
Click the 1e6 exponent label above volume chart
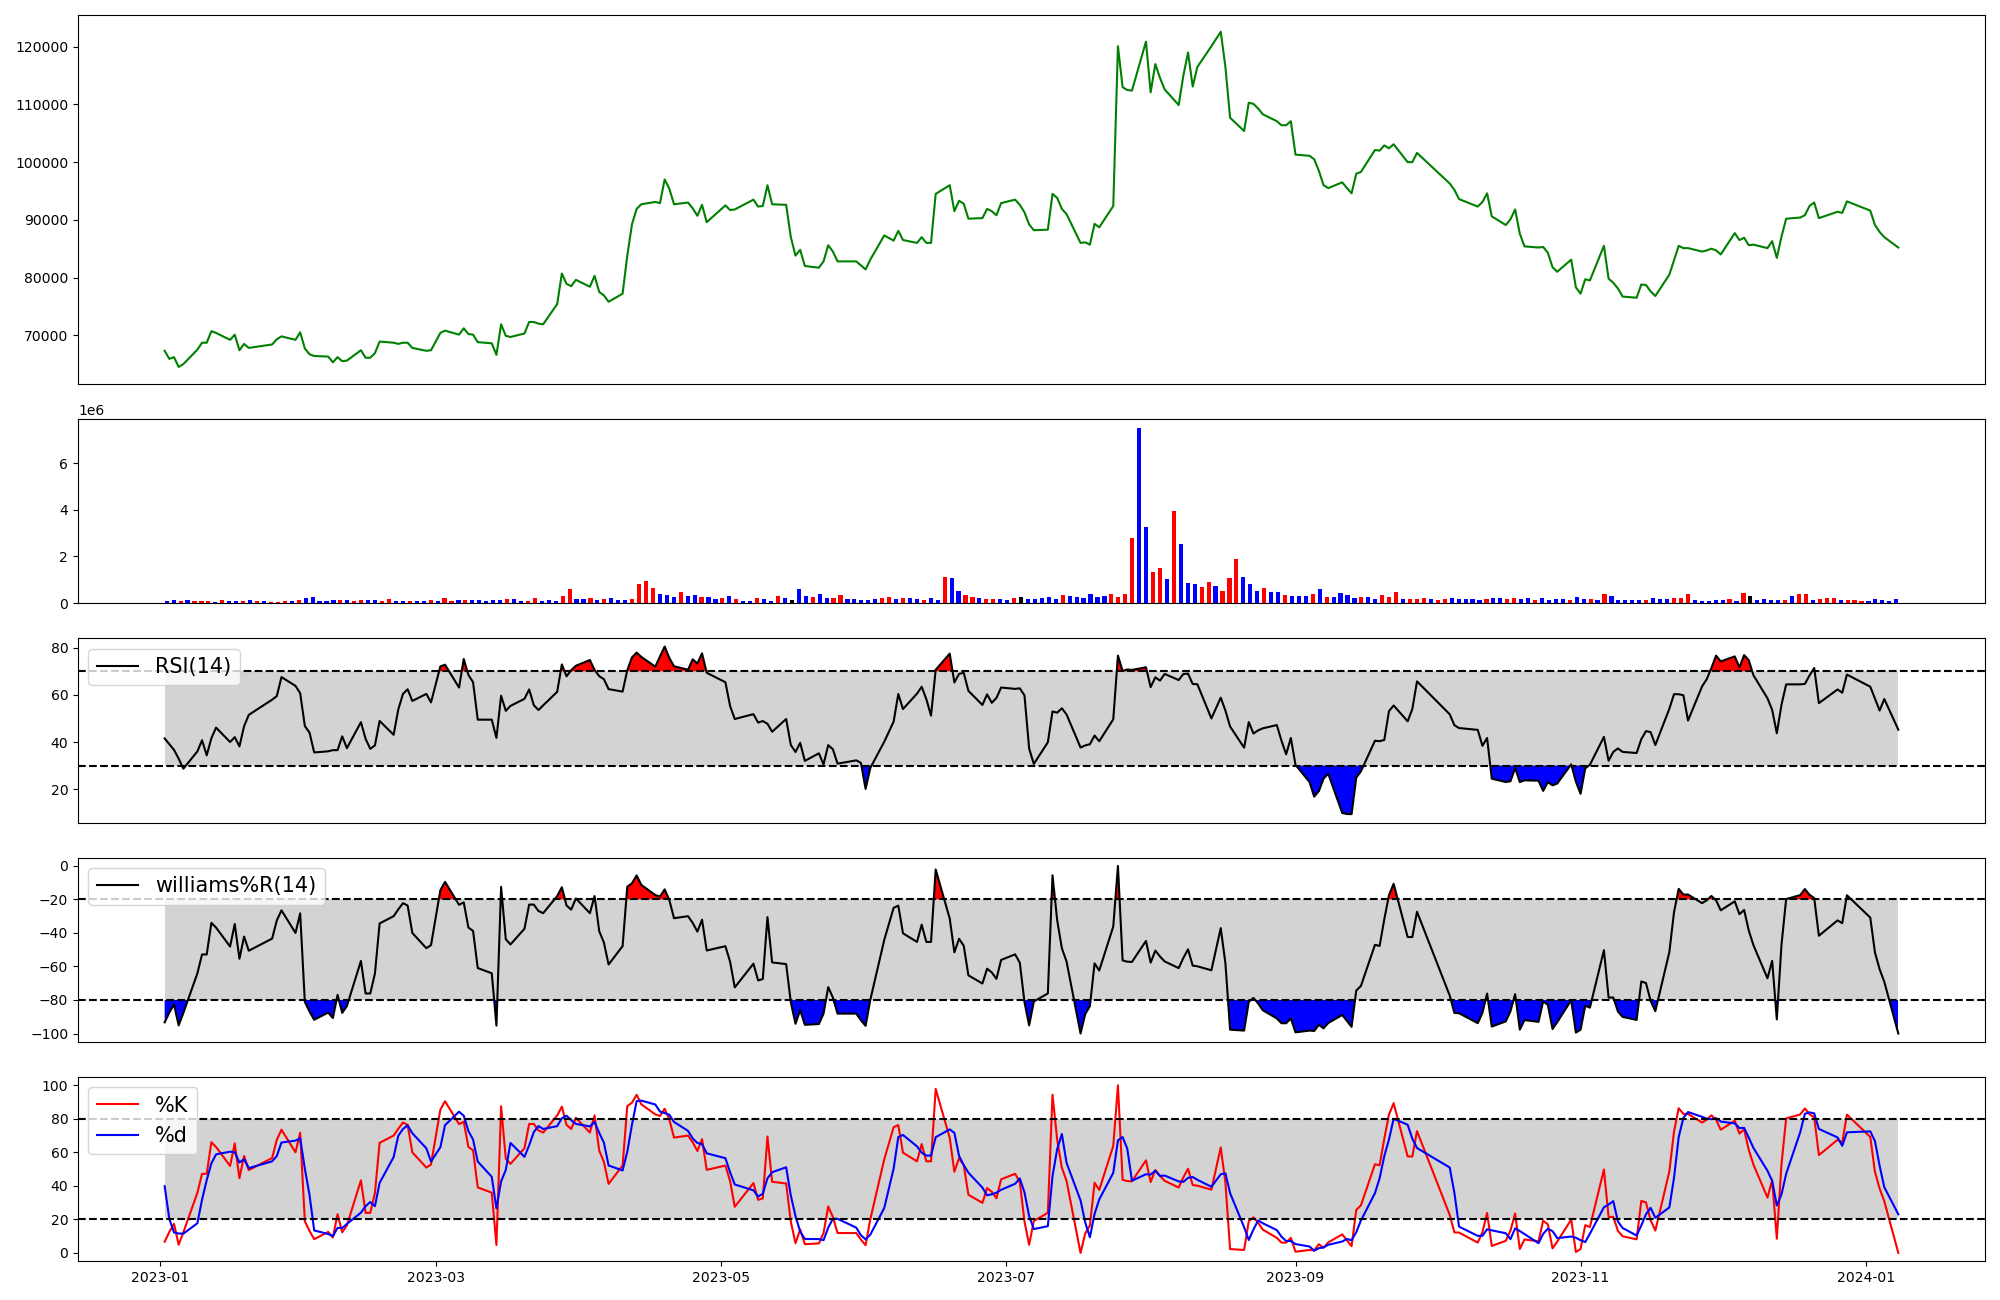91,411
